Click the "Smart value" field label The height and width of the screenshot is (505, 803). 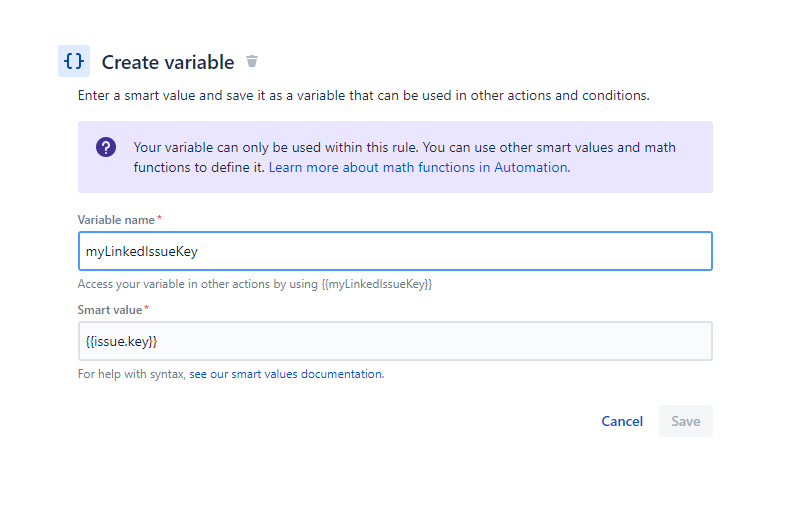pyautogui.click(x=110, y=309)
